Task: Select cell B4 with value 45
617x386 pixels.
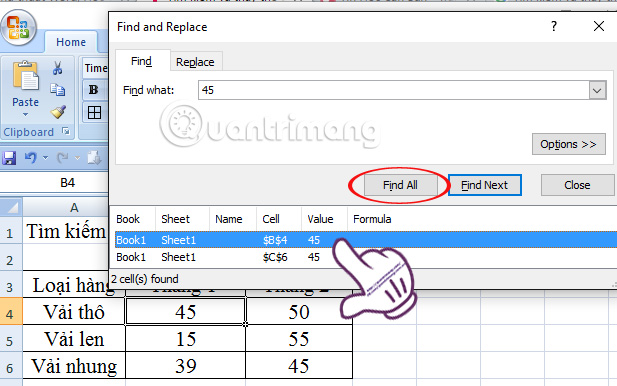Action: (x=185, y=312)
